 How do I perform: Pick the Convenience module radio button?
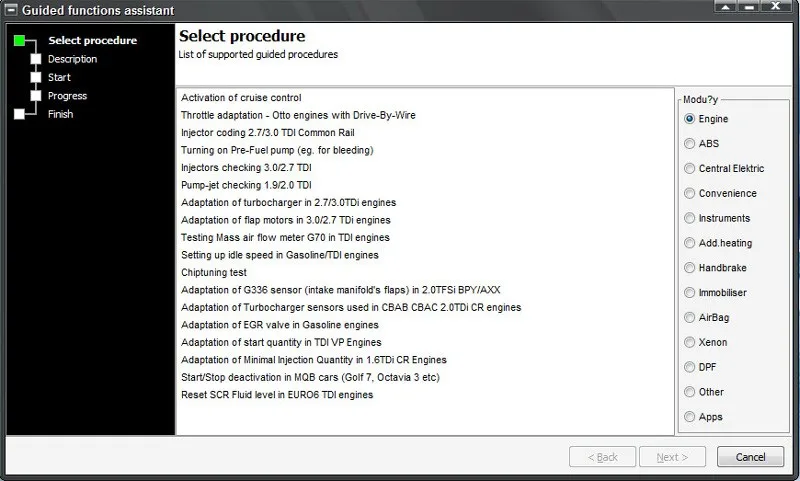689,193
